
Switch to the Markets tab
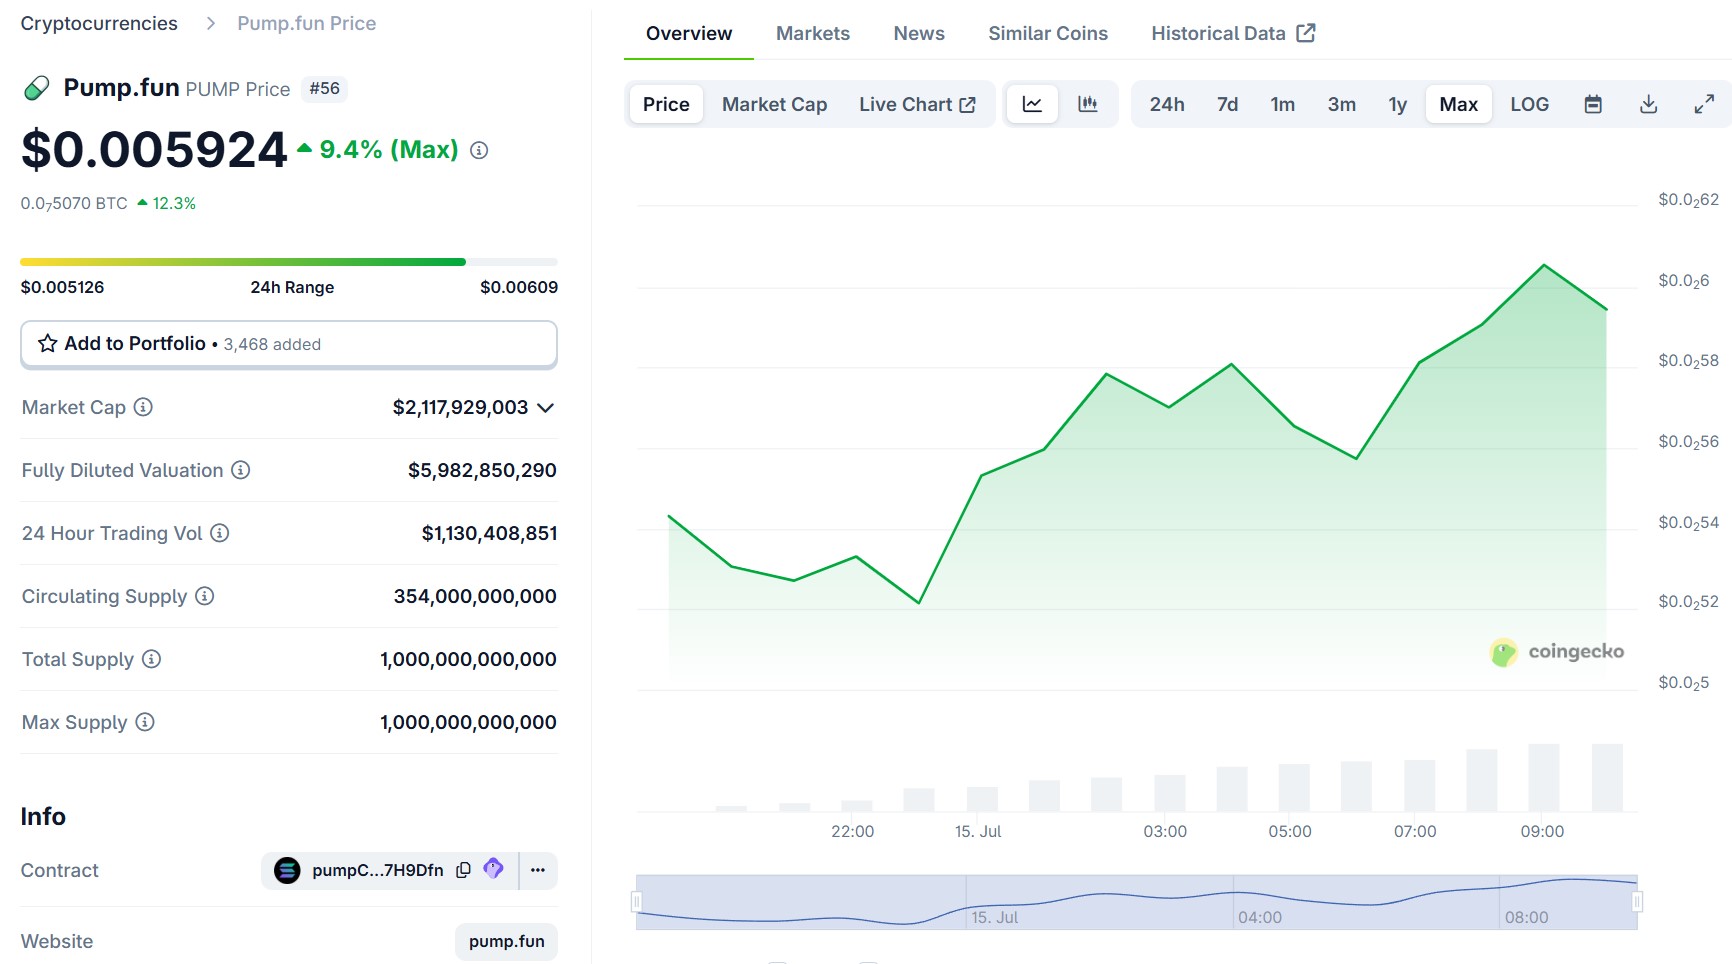[812, 32]
